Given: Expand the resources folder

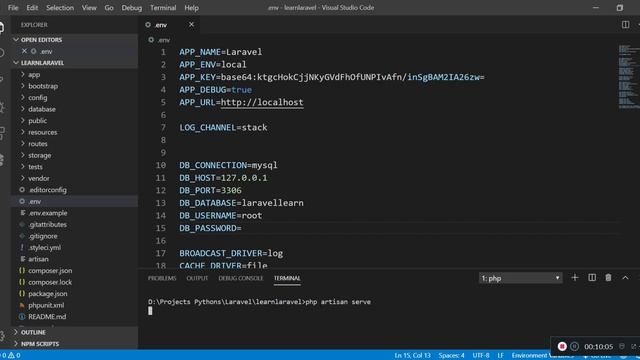Looking at the screenshot, I should (42, 132).
